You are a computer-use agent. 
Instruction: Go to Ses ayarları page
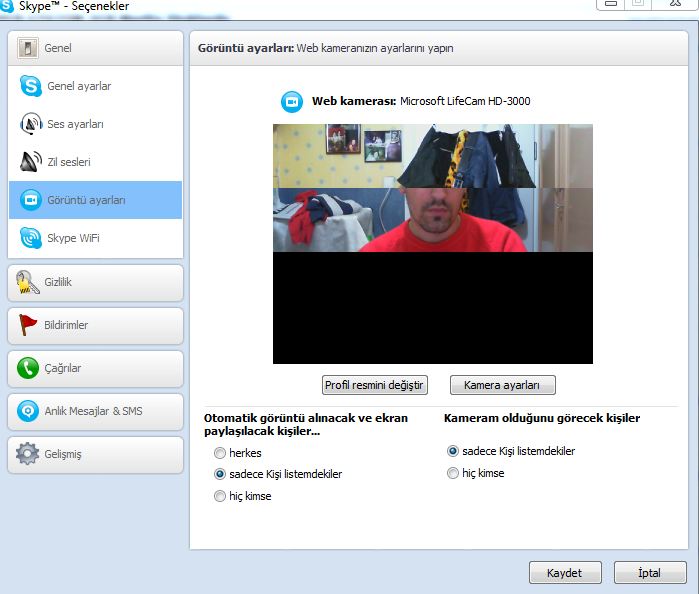pyautogui.click(x=95, y=124)
